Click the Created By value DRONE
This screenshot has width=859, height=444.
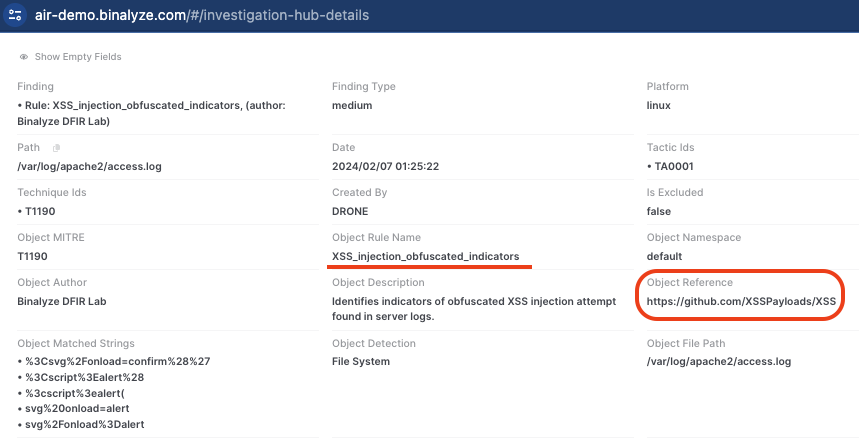[352, 211]
